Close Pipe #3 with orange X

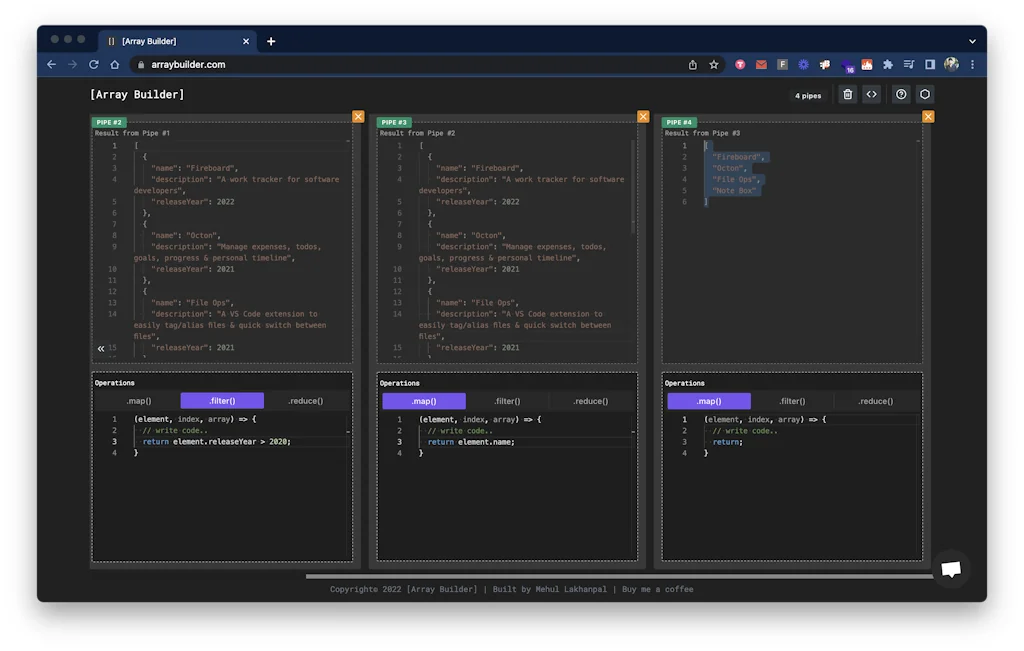pos(643,116)
